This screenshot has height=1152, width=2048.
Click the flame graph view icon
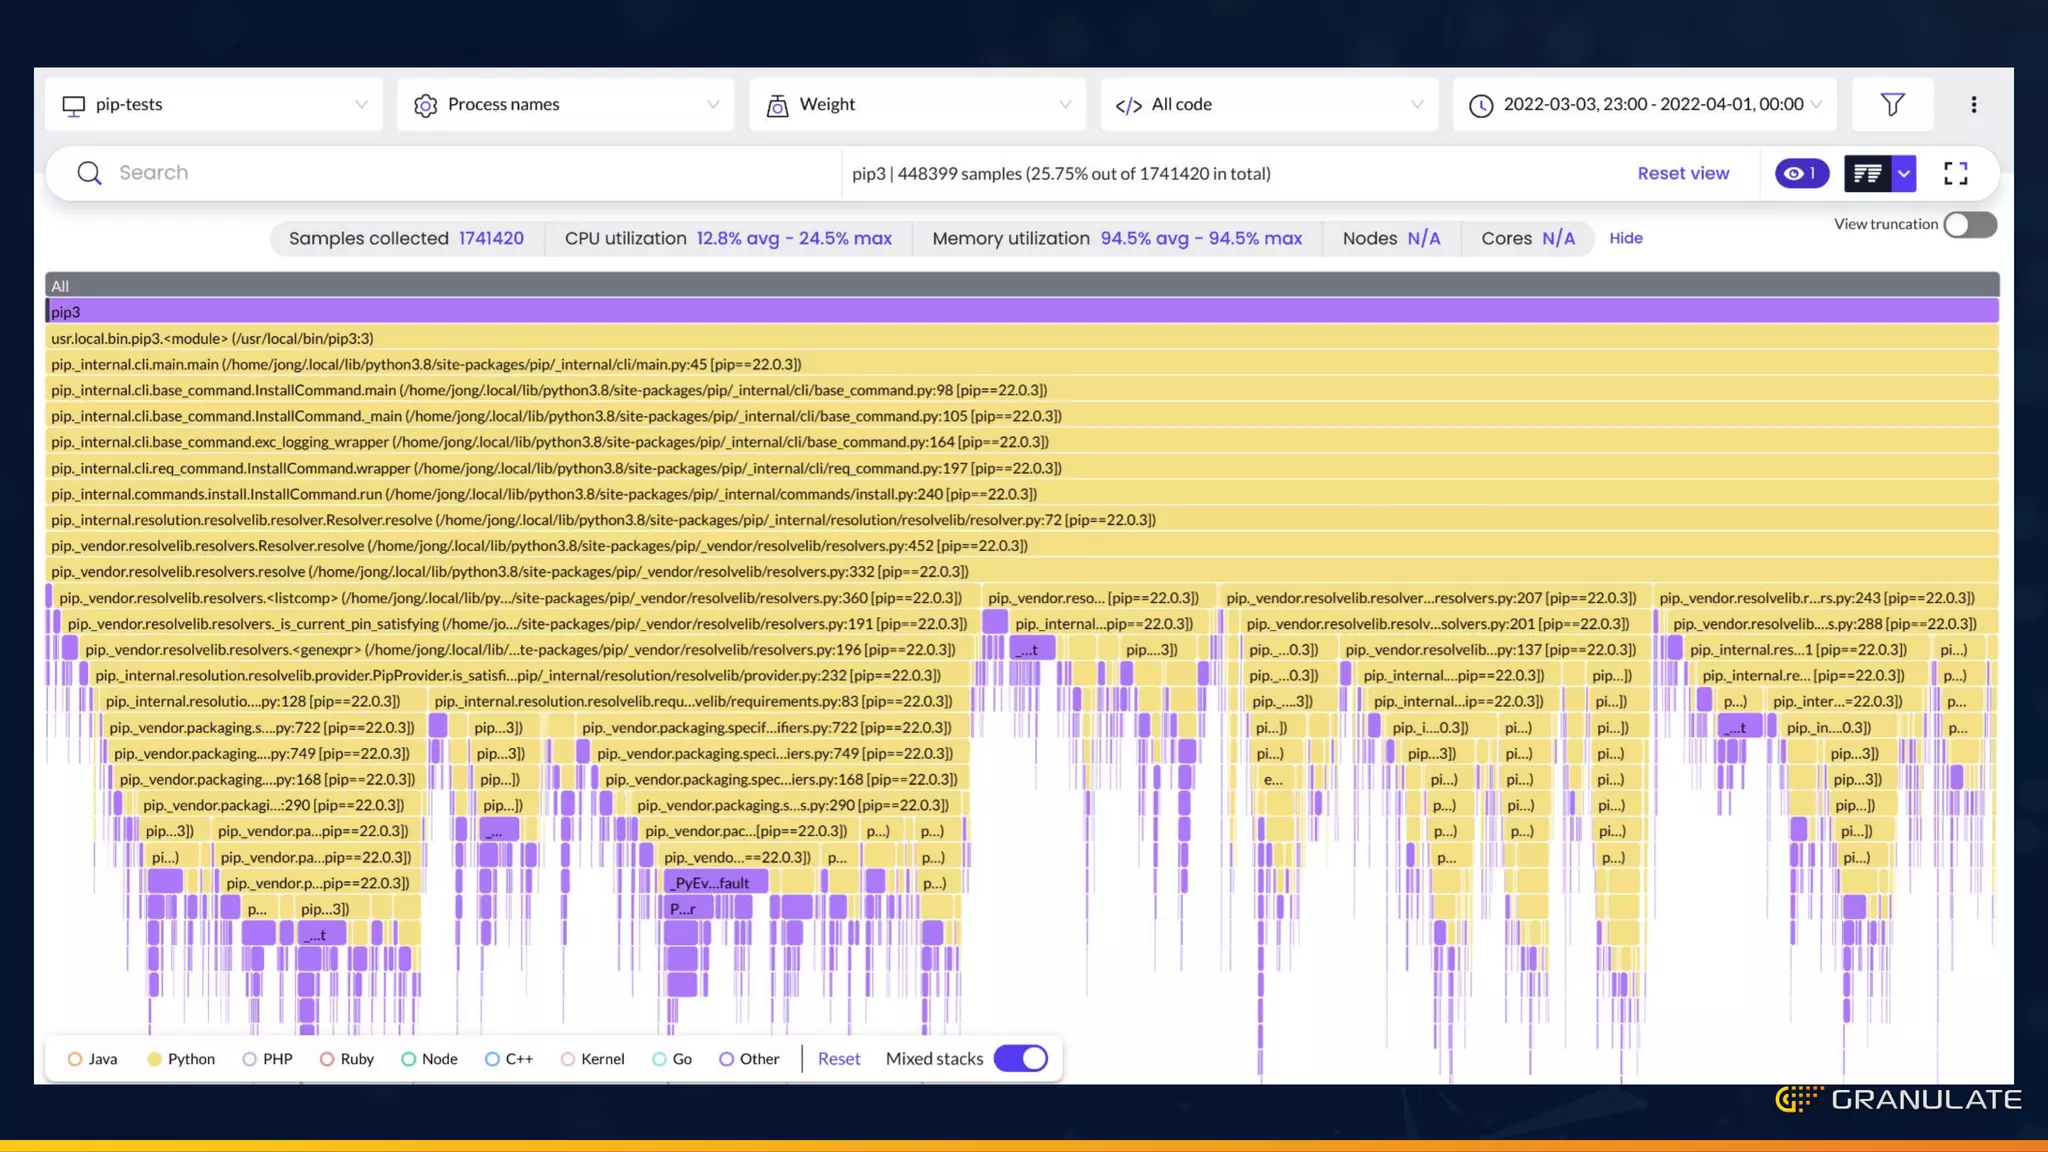1866,173
